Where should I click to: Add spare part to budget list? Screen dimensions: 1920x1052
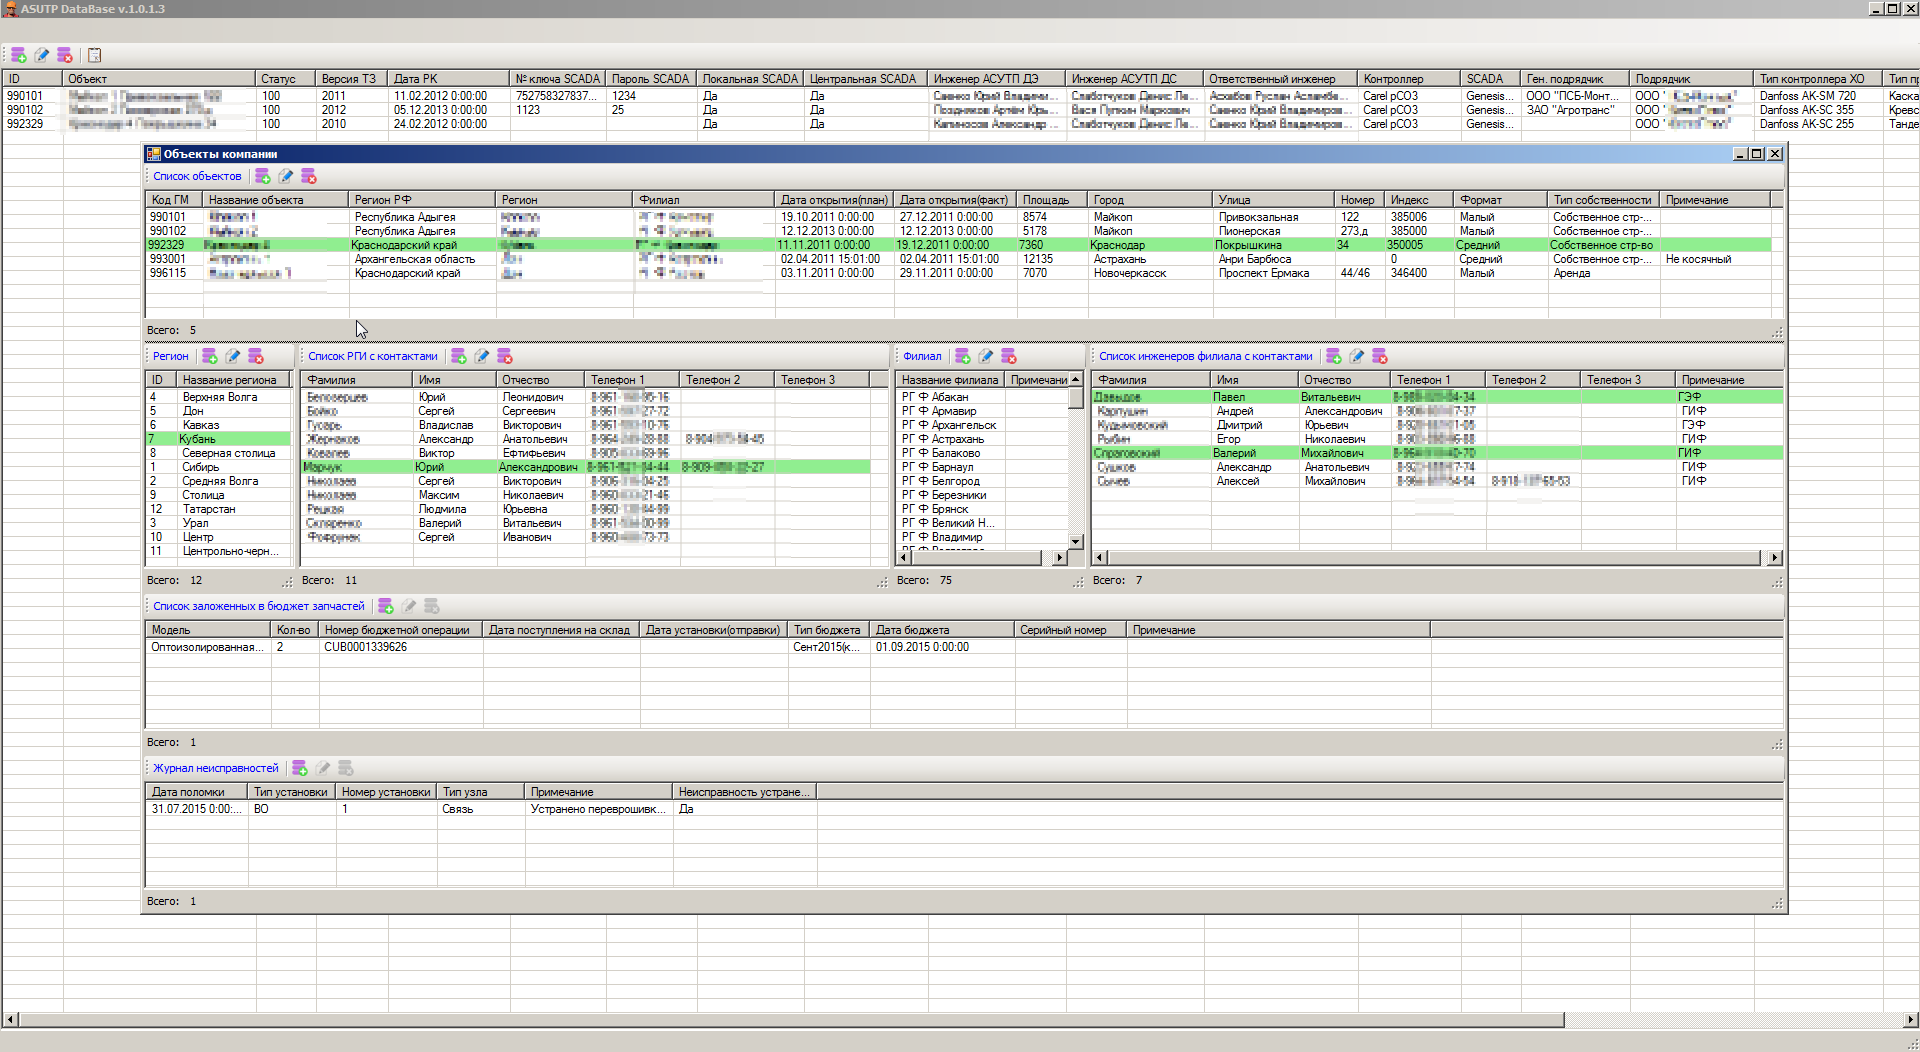click(x=386, y=606)
